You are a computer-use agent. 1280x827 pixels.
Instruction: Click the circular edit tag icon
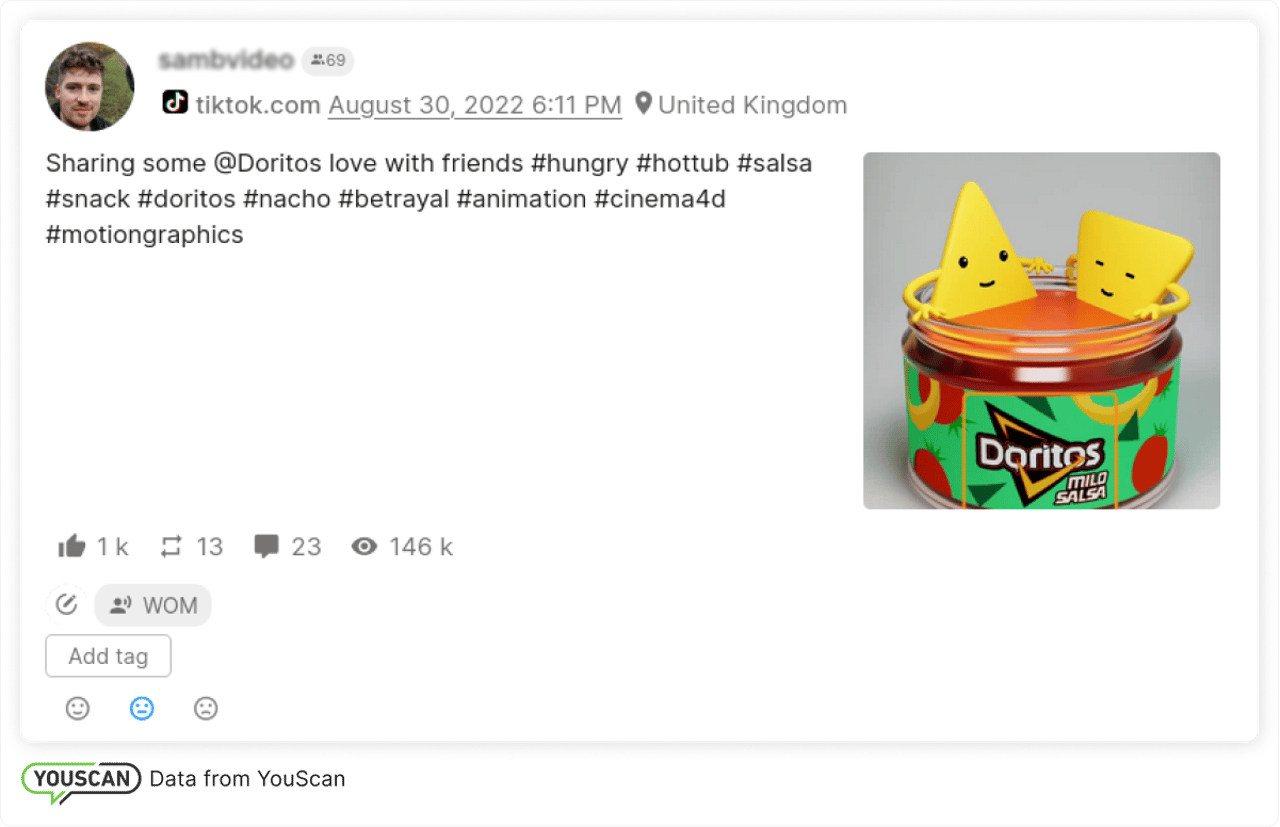click(66, 605)
